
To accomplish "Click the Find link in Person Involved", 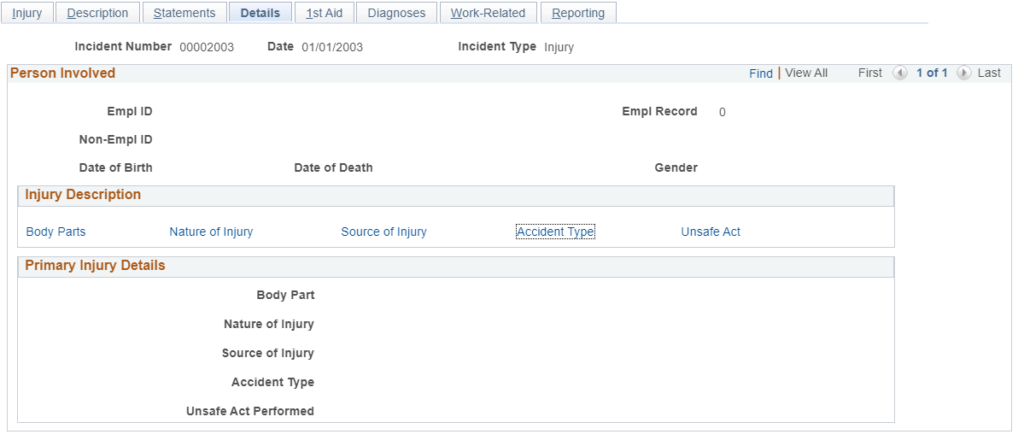I will point(761,73).
